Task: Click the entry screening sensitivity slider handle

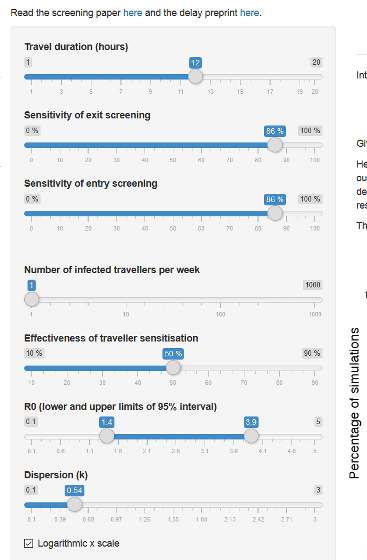Action: click(275, 214)
